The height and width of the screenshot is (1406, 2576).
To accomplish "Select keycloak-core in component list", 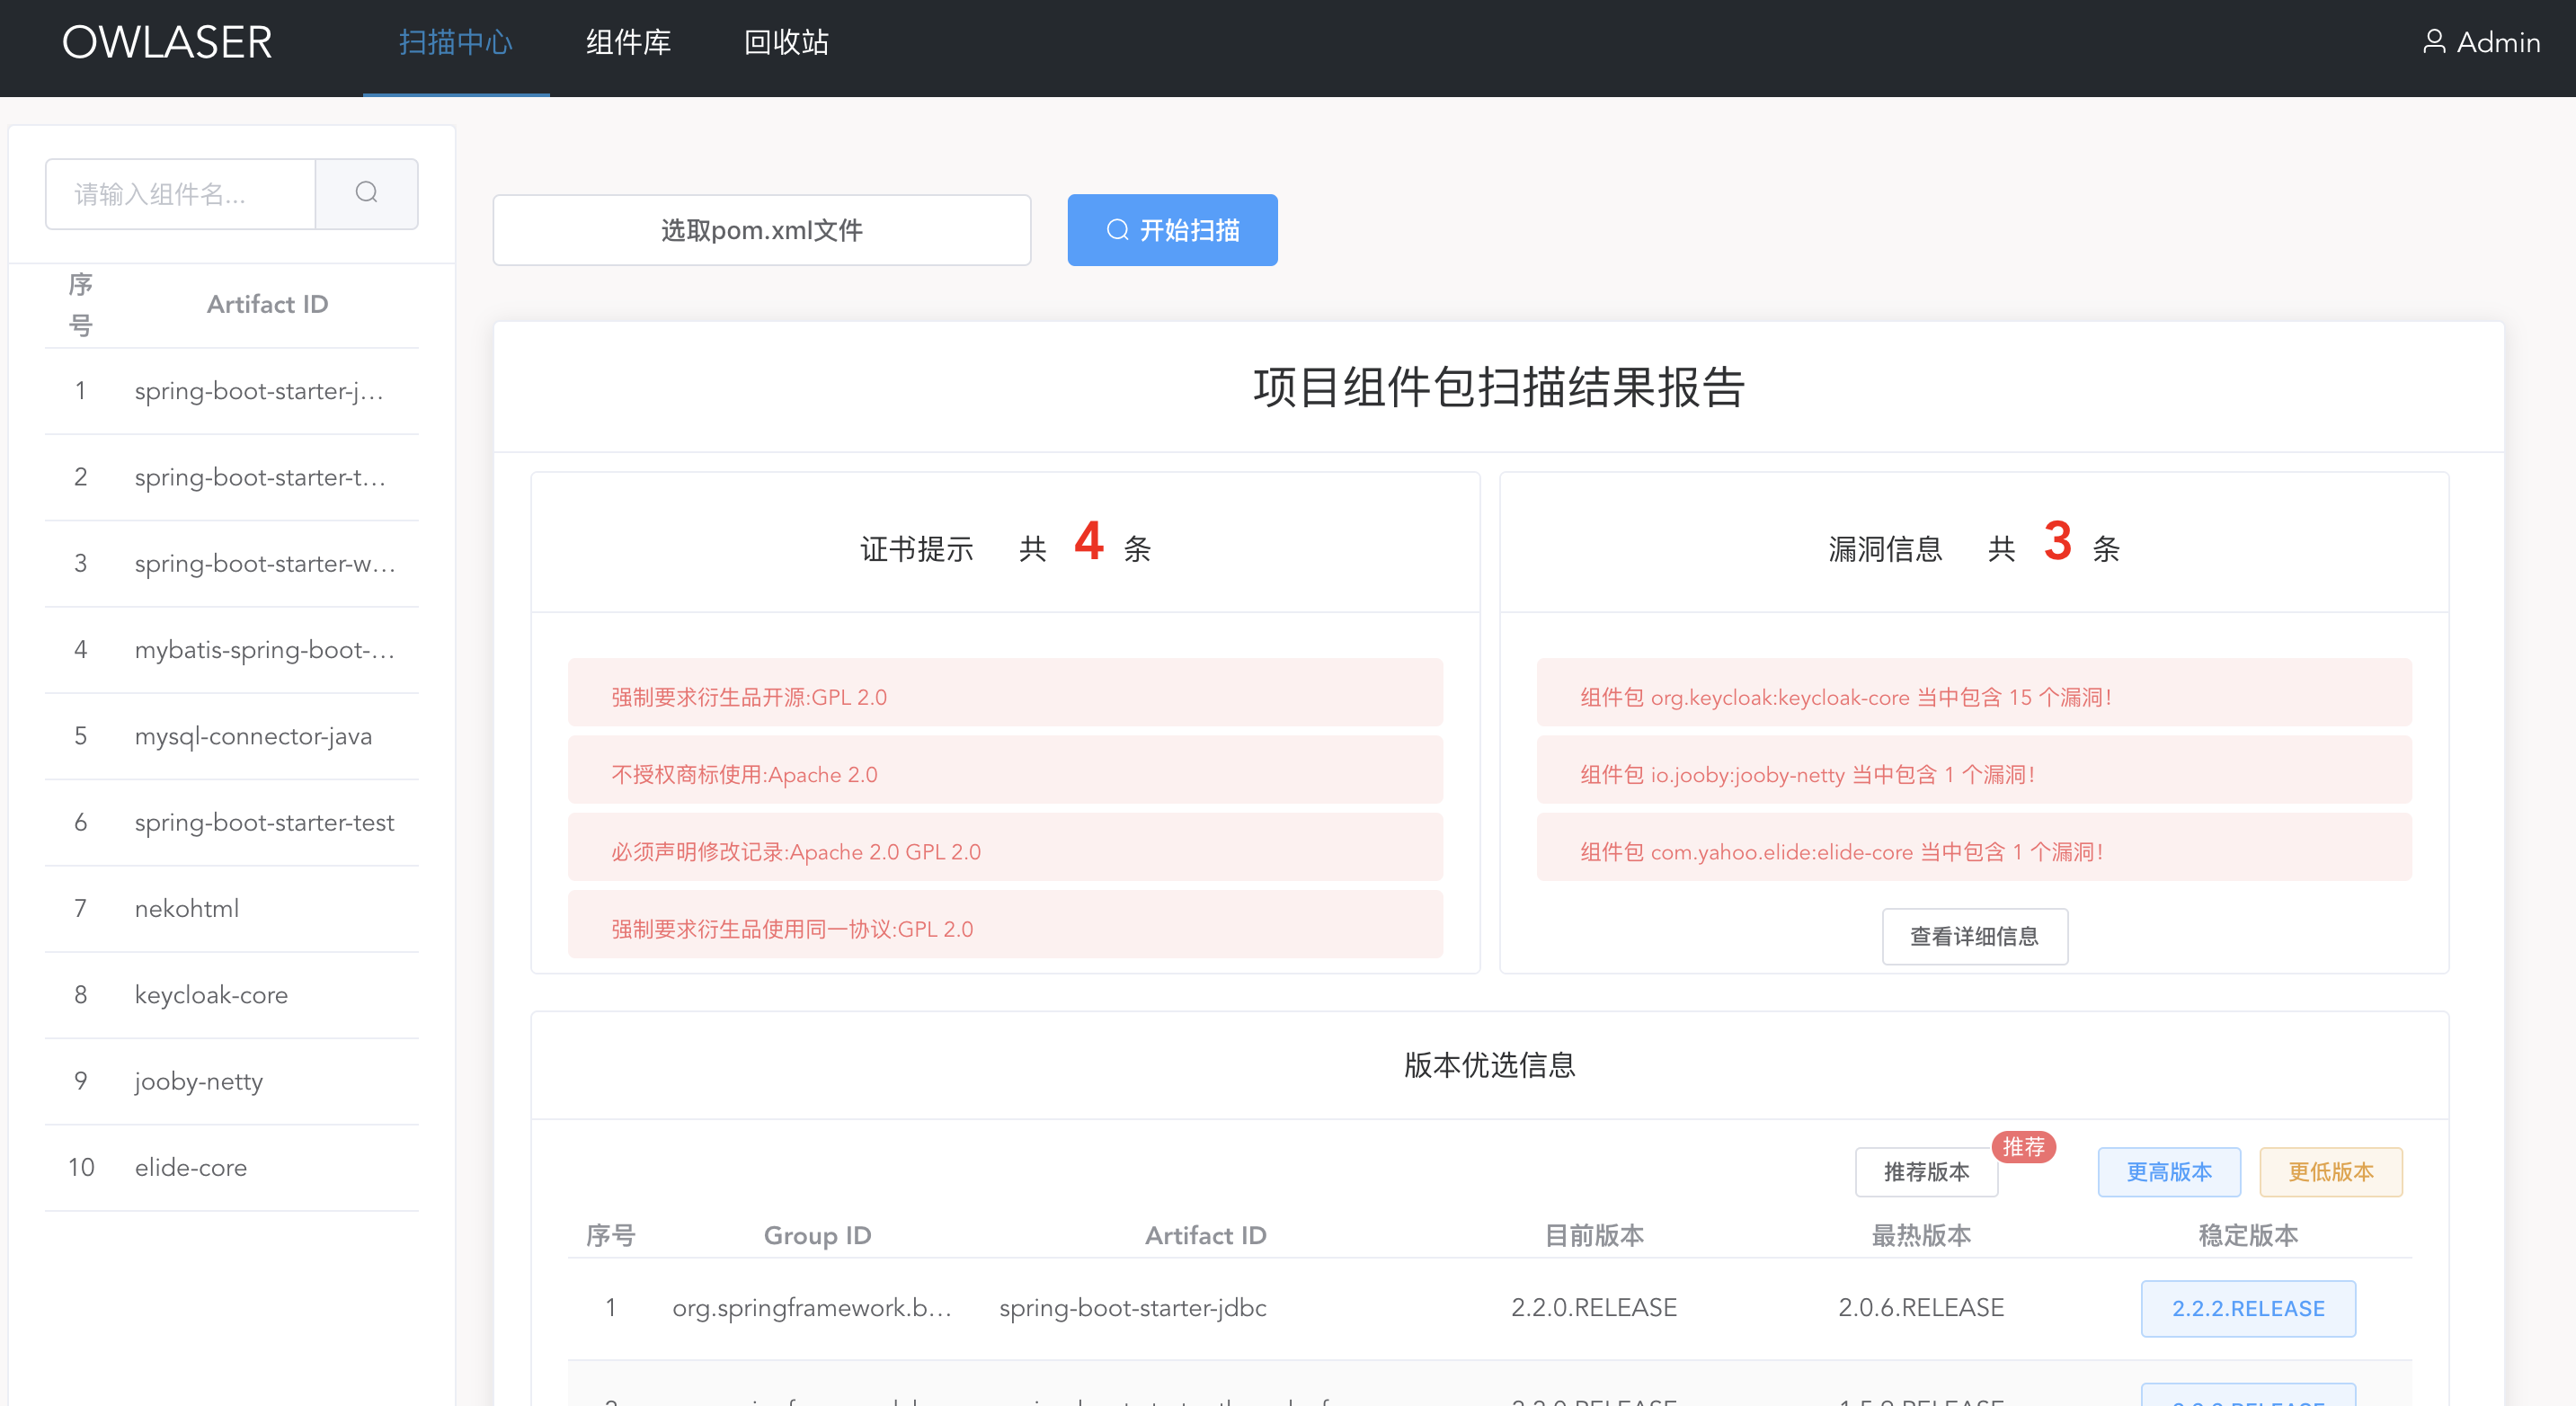I will click(x=211, y=994).
